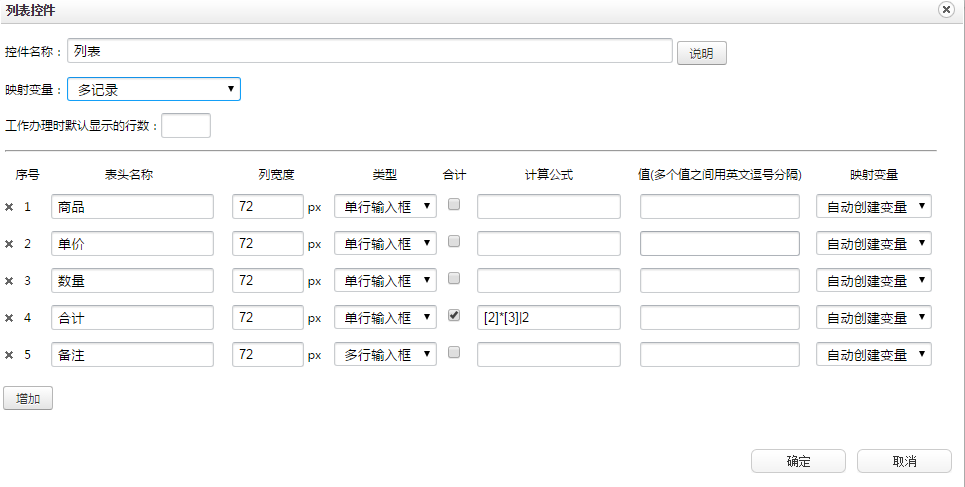965x487 pixels.
Task: Open 类型 dropdown for 数量 row
Action: coord(385,281)
